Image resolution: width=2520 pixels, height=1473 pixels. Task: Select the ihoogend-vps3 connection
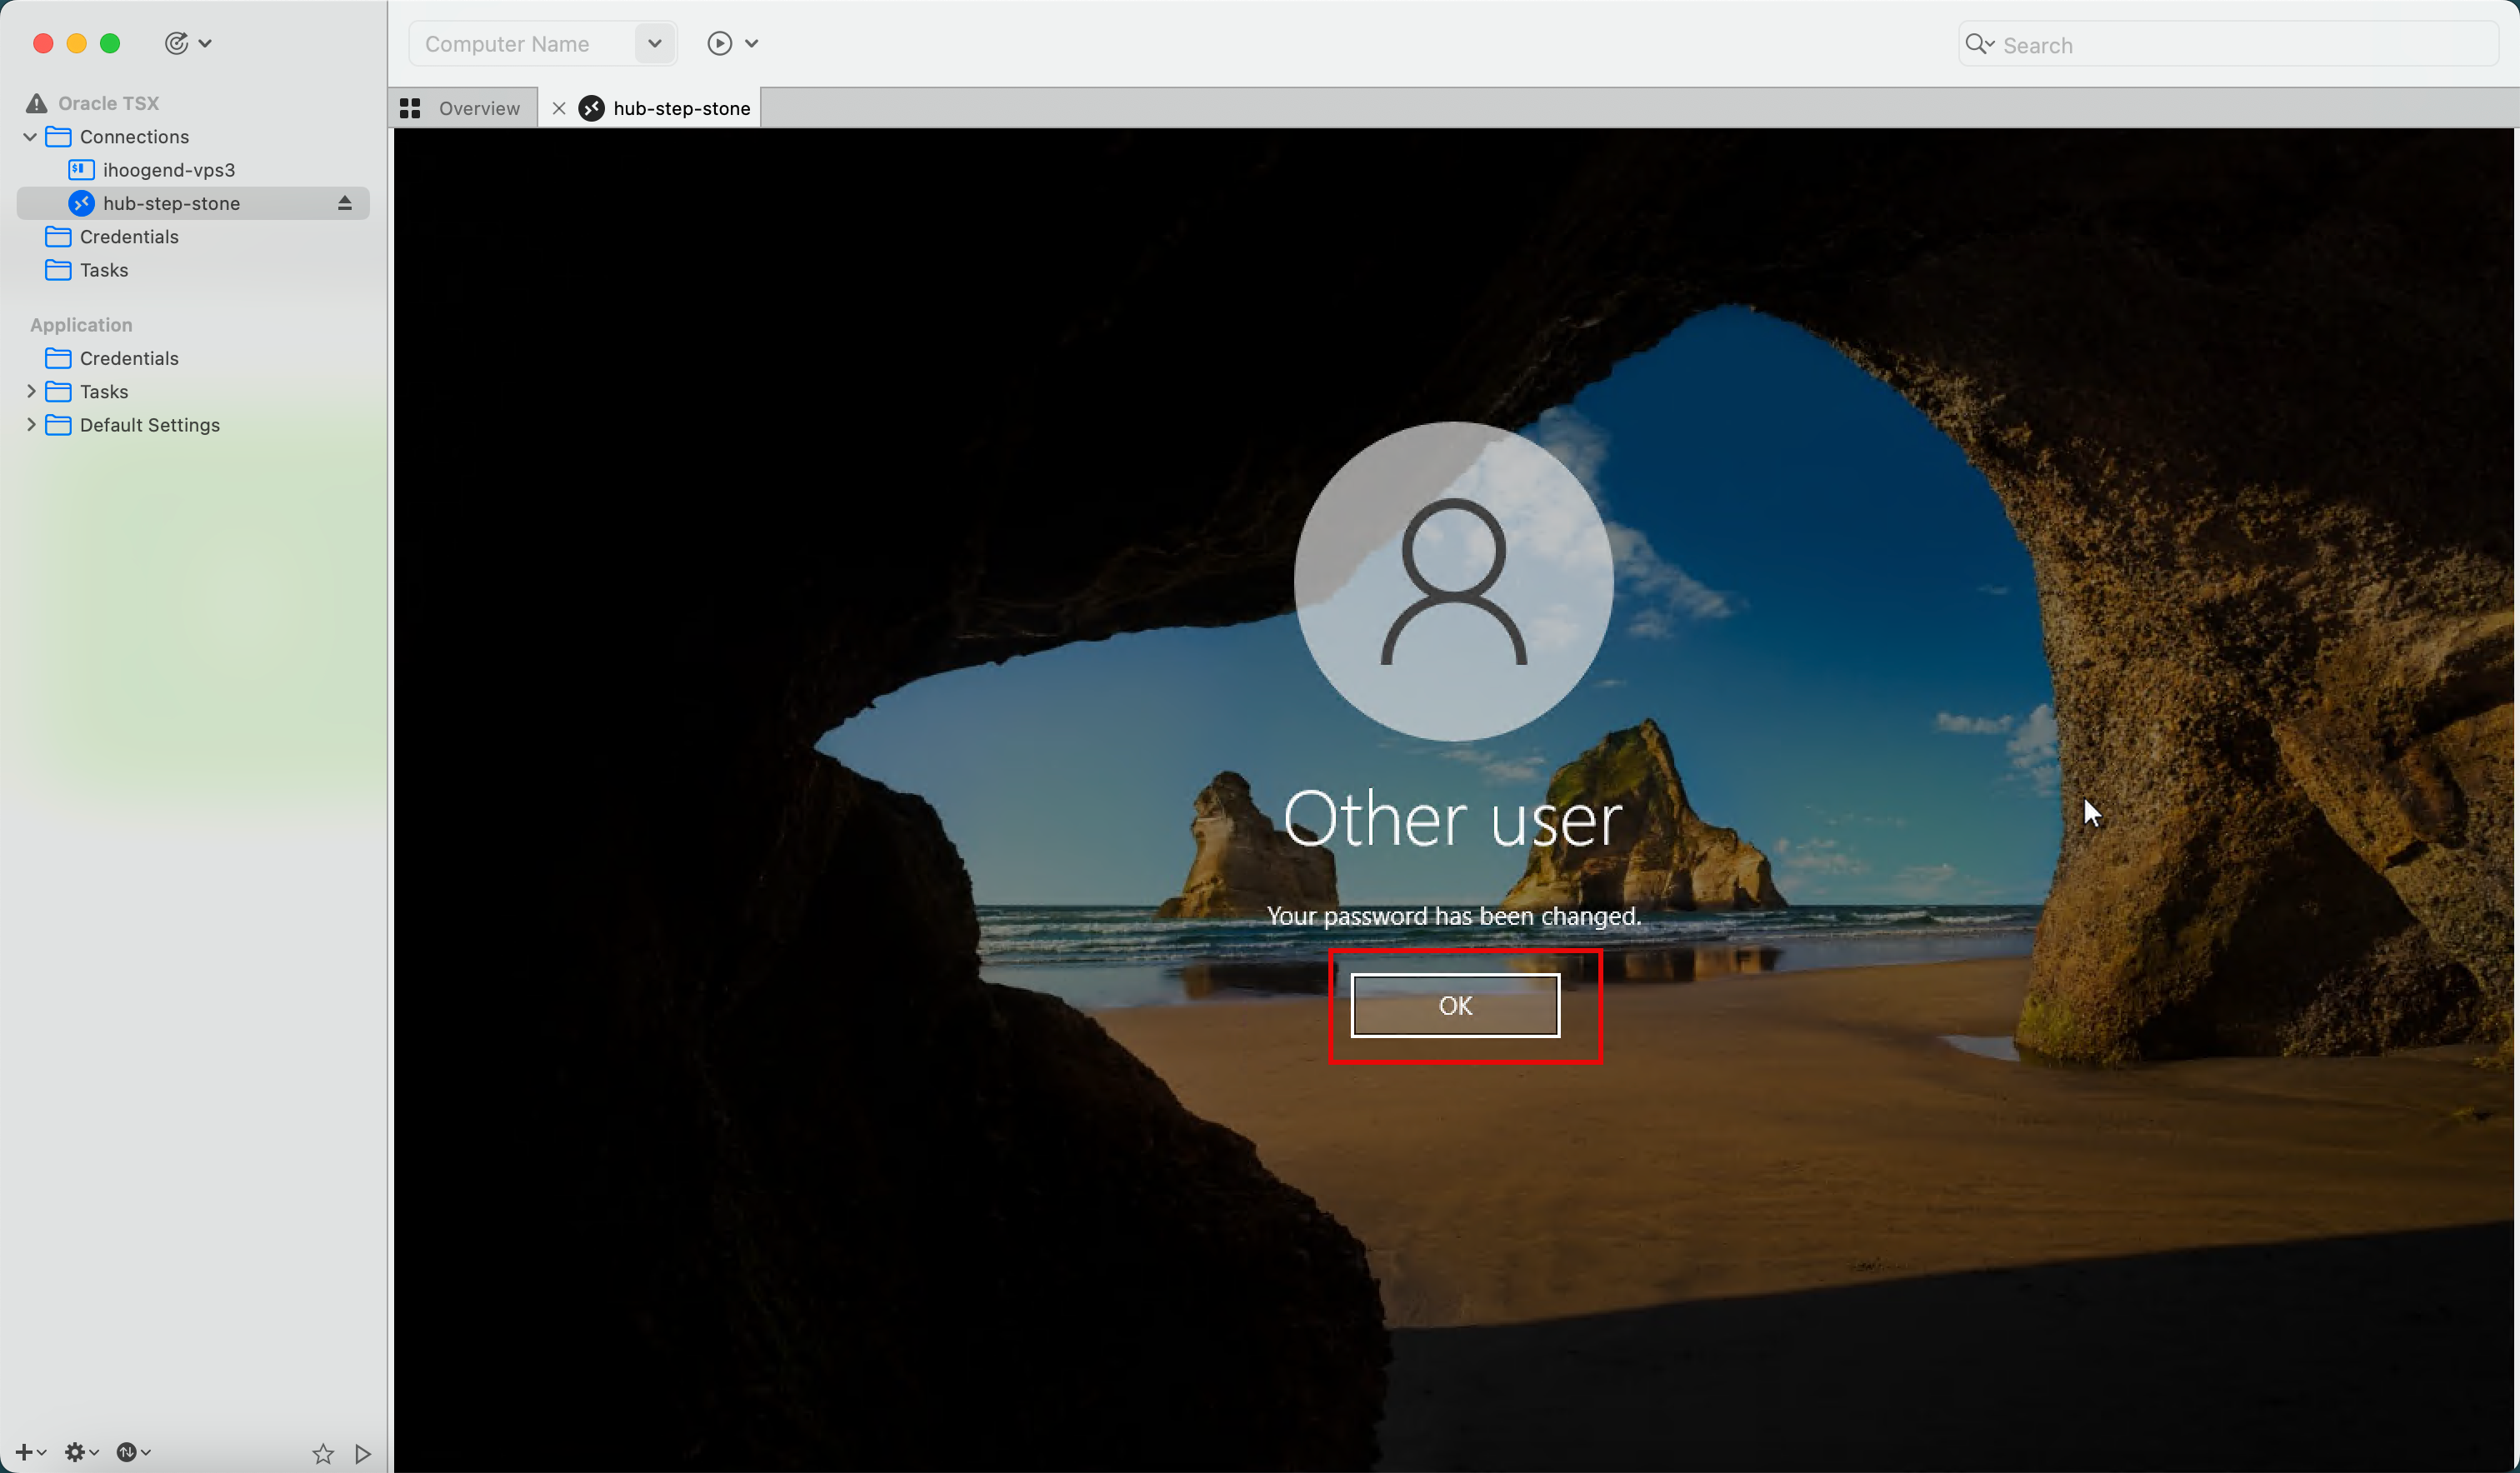click(x=170, y=168)
